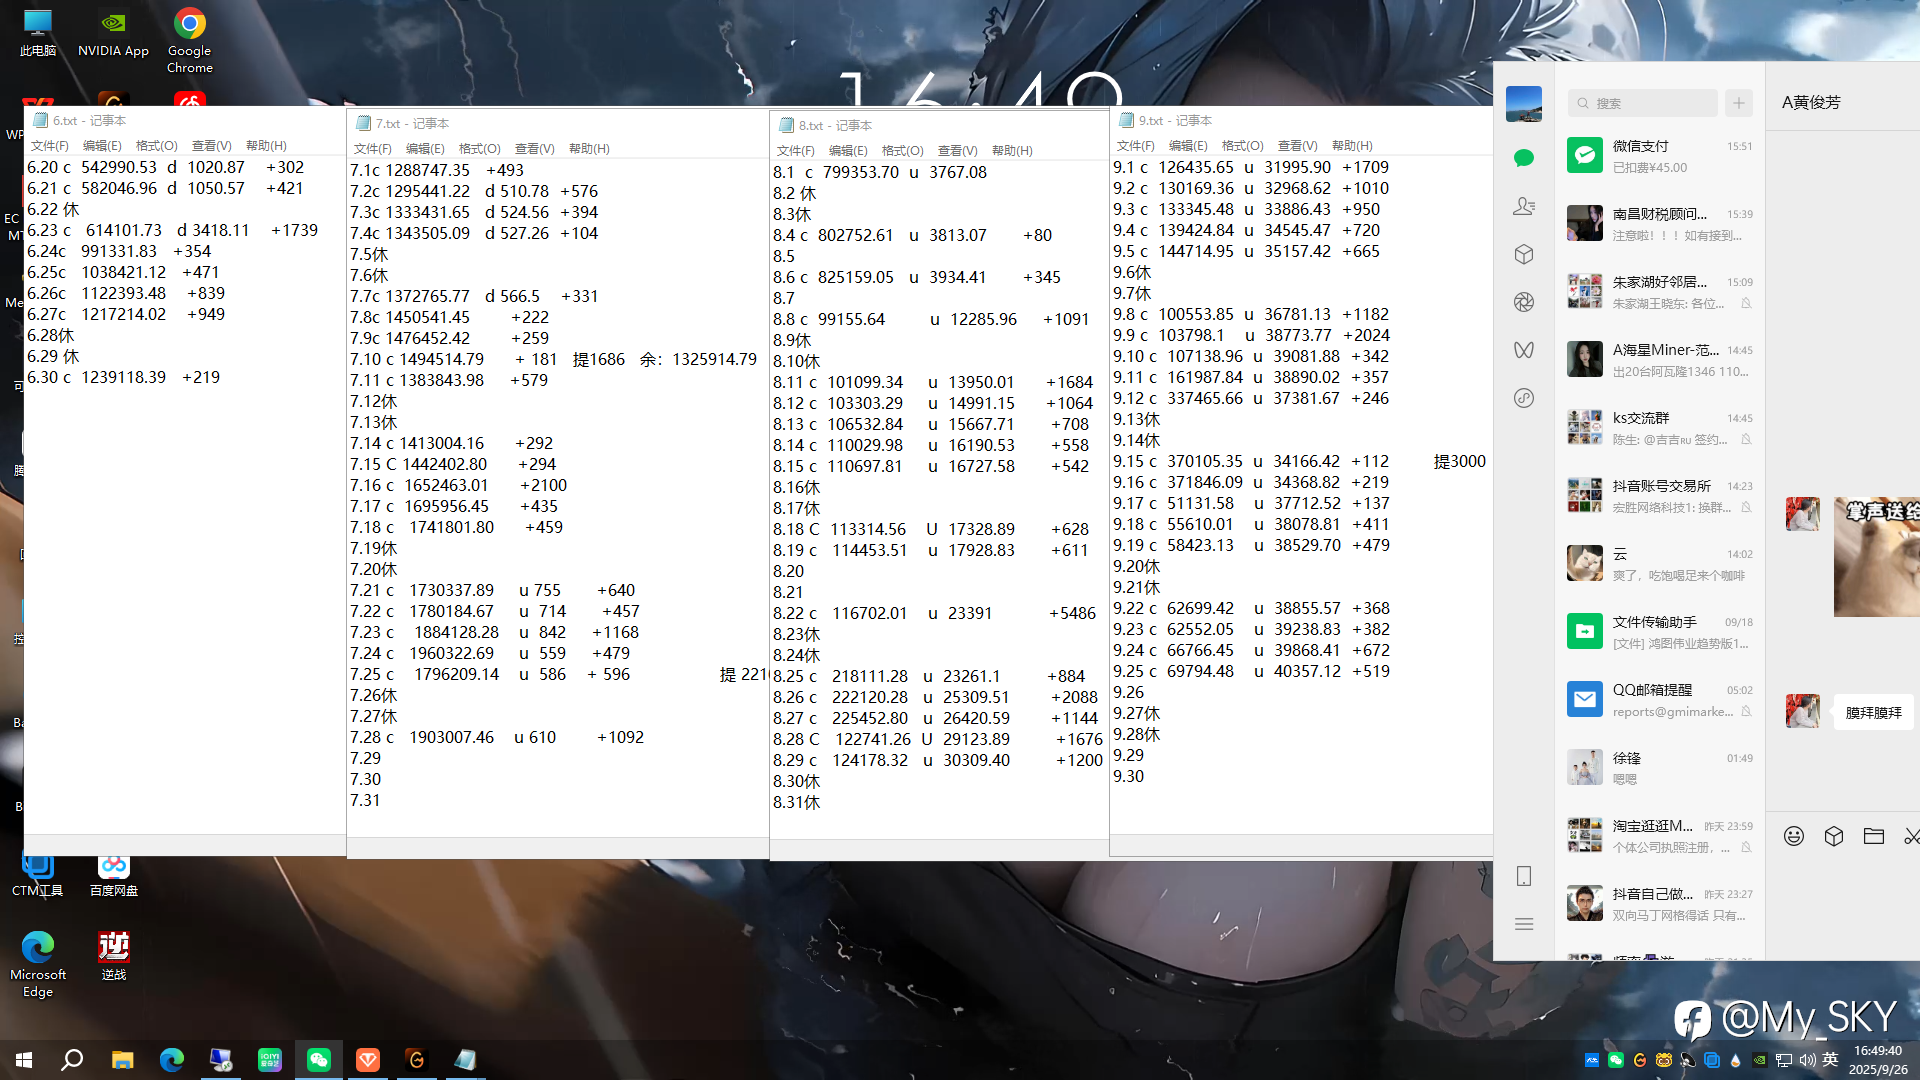Expand 编辑(E) menu in 9.txt Notepad
Viewport: 1920px width, 1080px height.
(x=1188, y=146)
